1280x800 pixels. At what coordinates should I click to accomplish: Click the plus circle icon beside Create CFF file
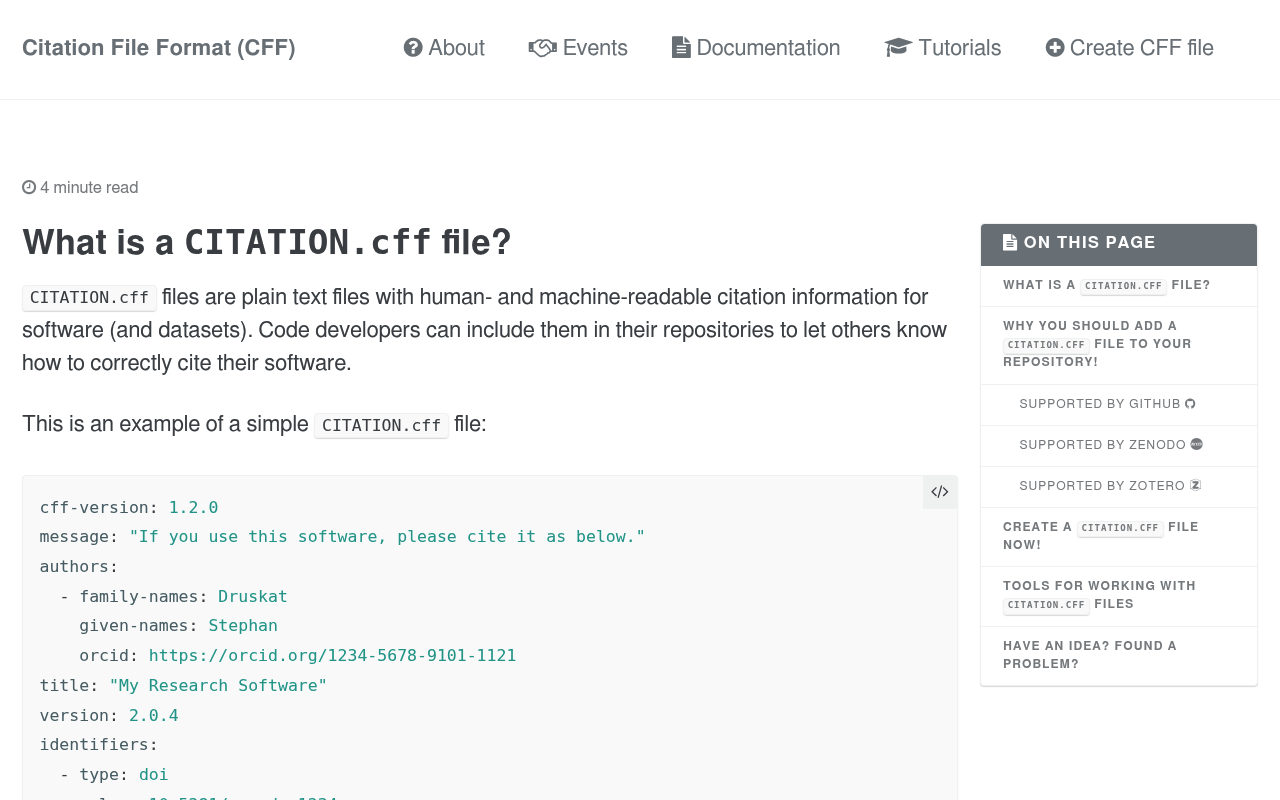(x=1055, y=48)
